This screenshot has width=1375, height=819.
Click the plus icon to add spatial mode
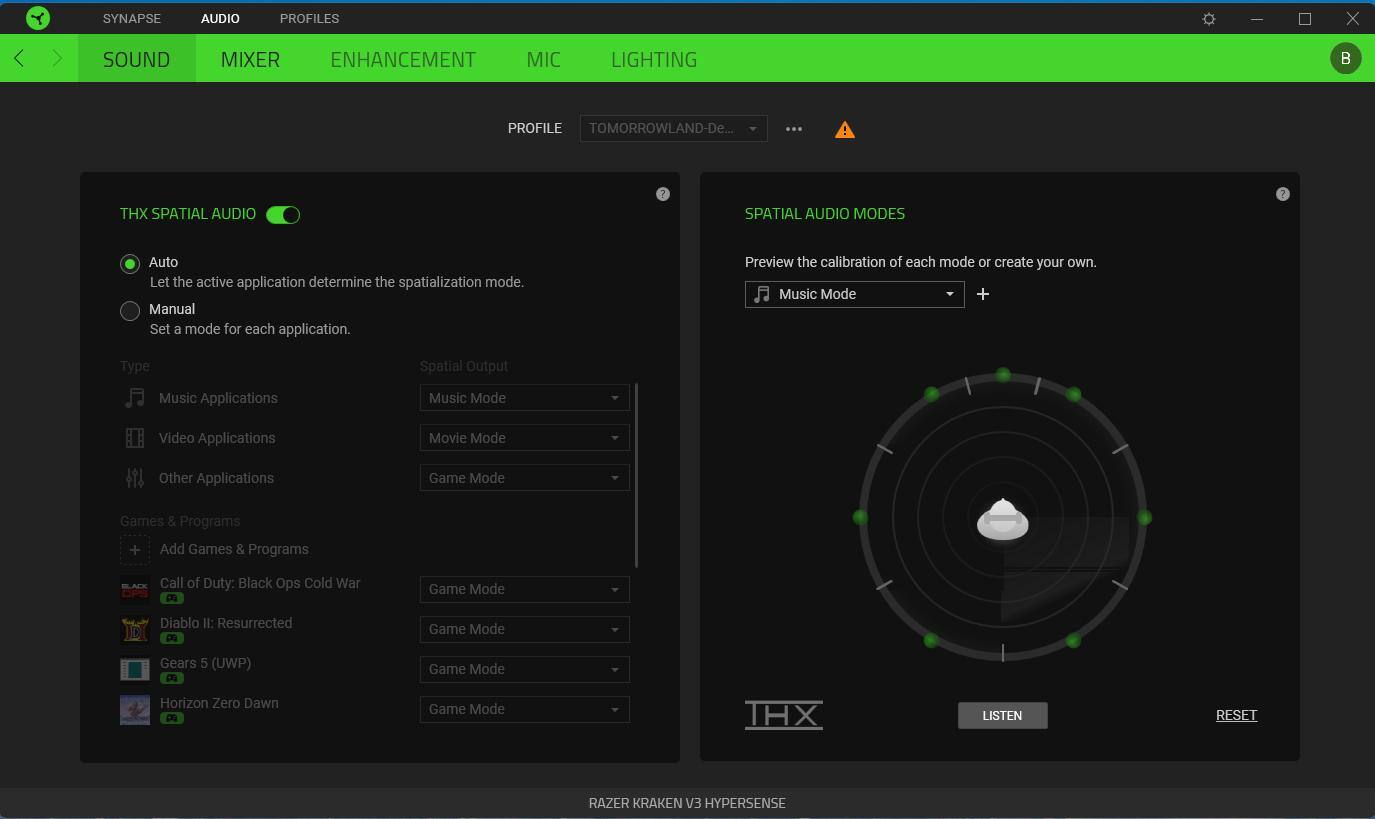983,294
